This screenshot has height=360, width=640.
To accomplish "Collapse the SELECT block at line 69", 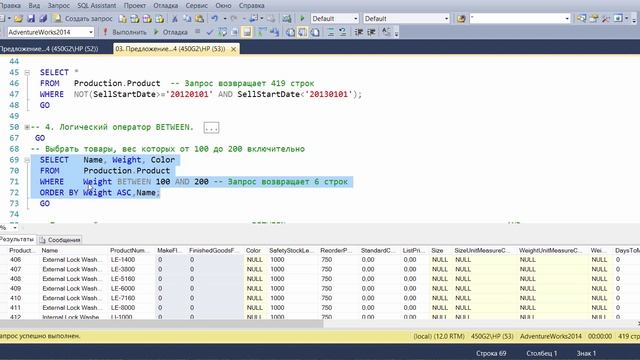I will pyautogui.click(x=27, y=160).
